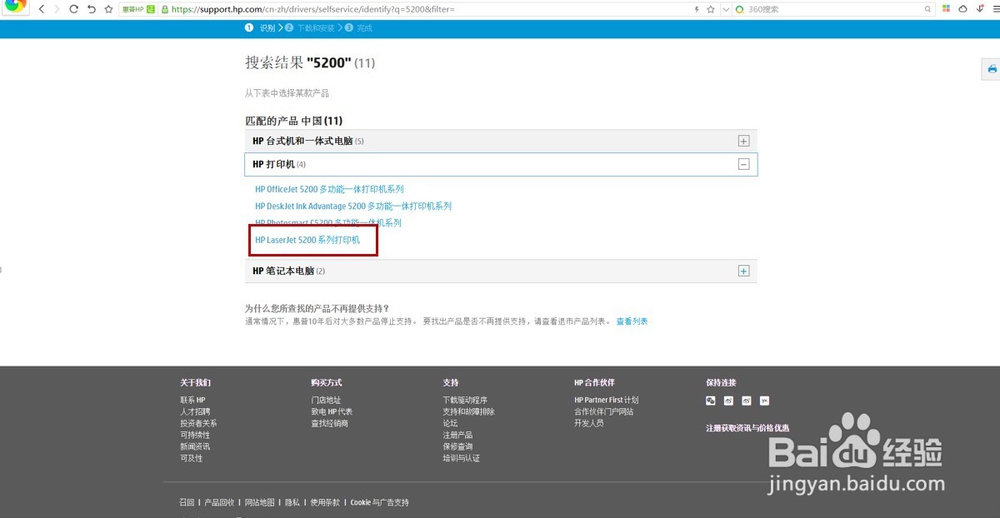
Task: Open footer link 查找经销商
Action: [x=330, y=423]
